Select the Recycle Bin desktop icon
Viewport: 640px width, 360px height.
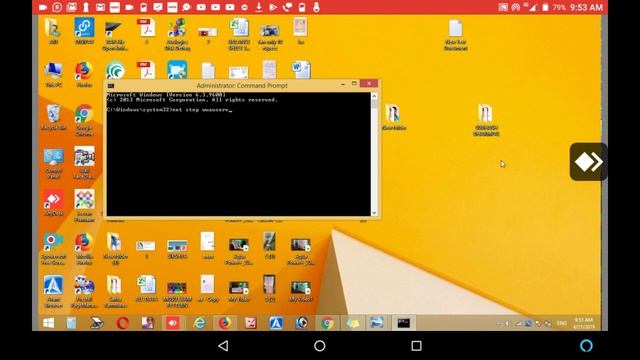tap(53, 117)
